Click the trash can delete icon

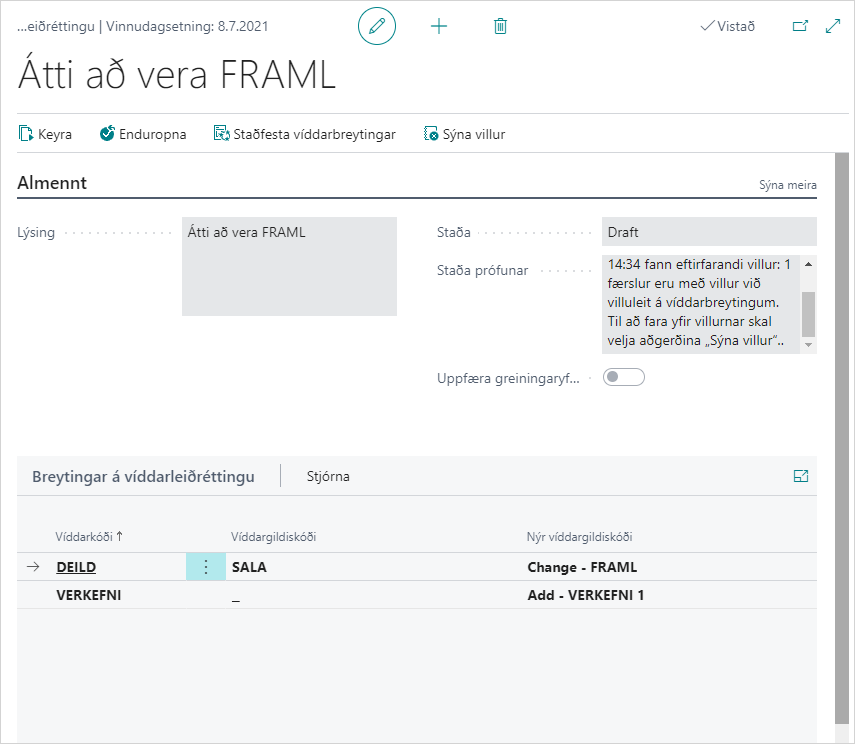pos(500,27)
